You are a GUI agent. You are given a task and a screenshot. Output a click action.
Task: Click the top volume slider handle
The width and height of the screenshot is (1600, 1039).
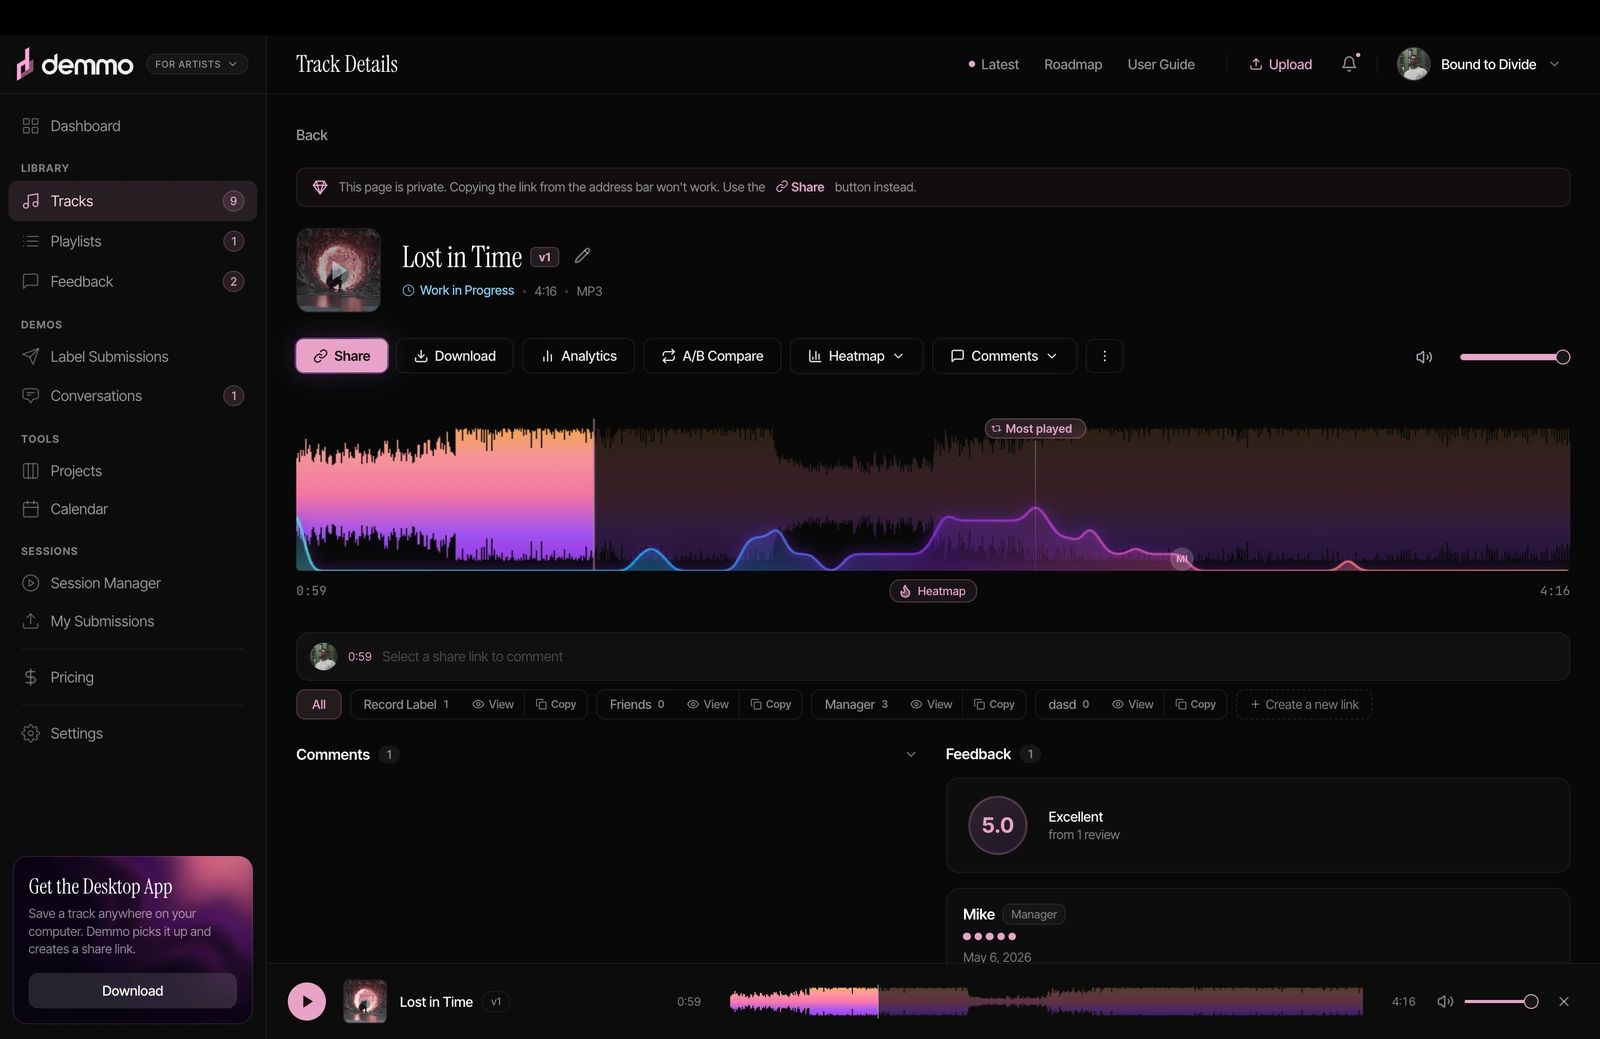1563,357
